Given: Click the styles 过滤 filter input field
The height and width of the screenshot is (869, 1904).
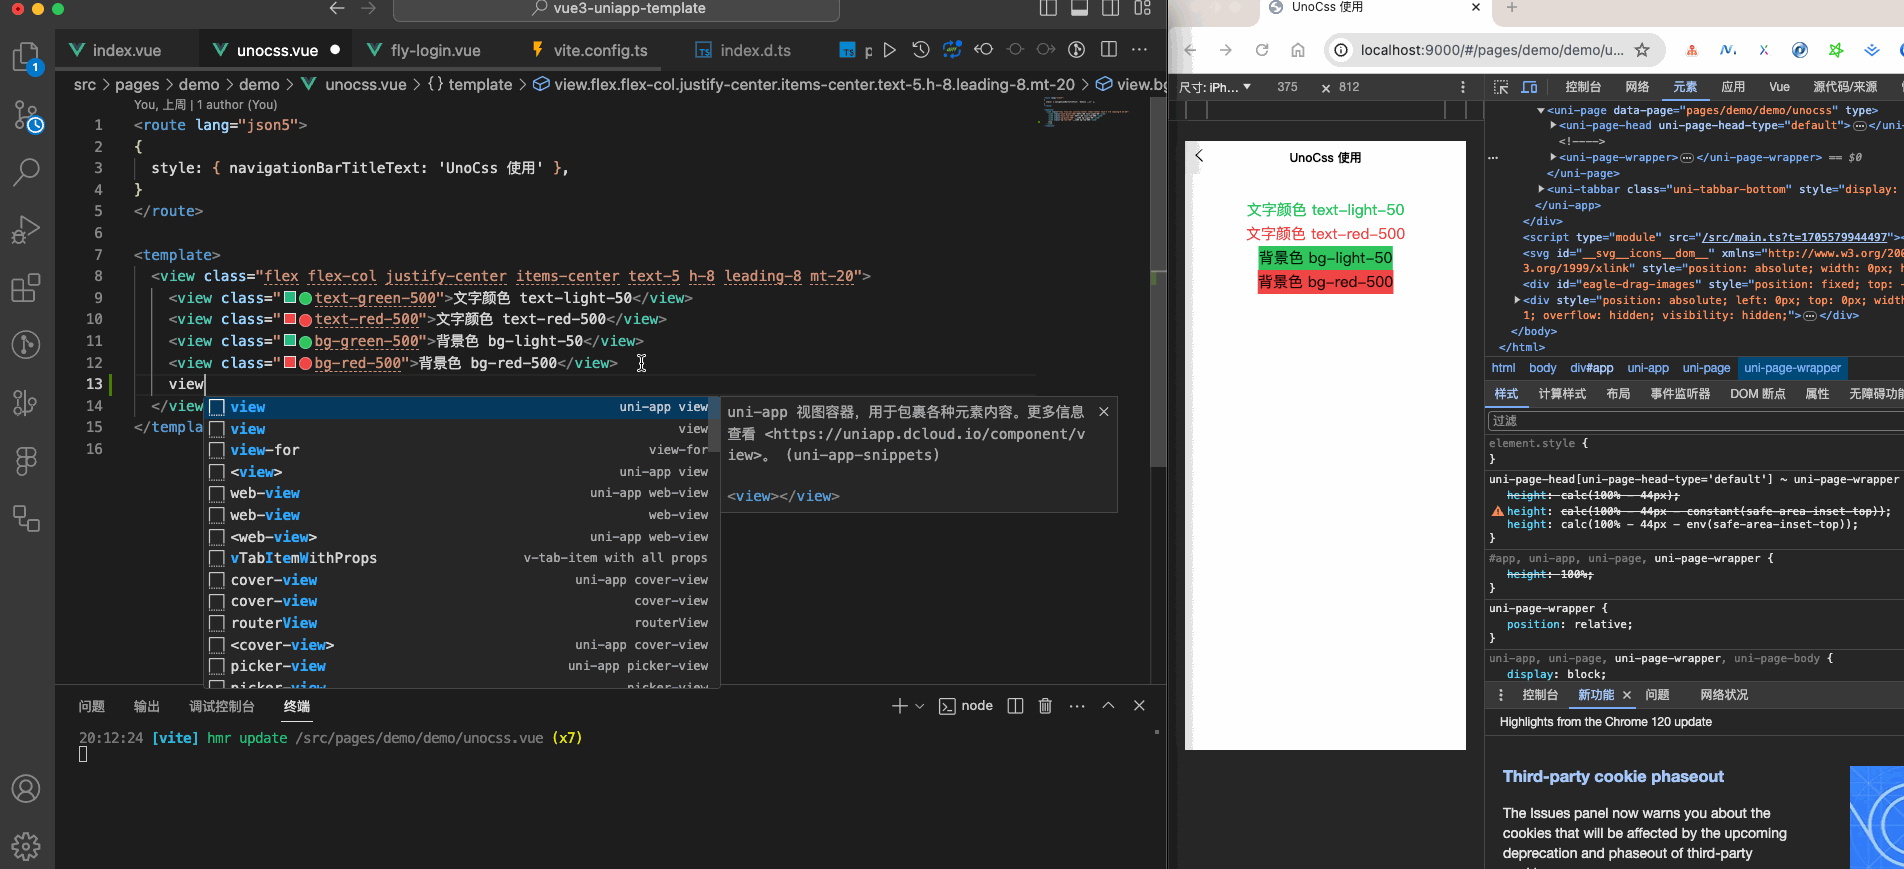Looking at the screenshot, I should (x=1695, y=421).
